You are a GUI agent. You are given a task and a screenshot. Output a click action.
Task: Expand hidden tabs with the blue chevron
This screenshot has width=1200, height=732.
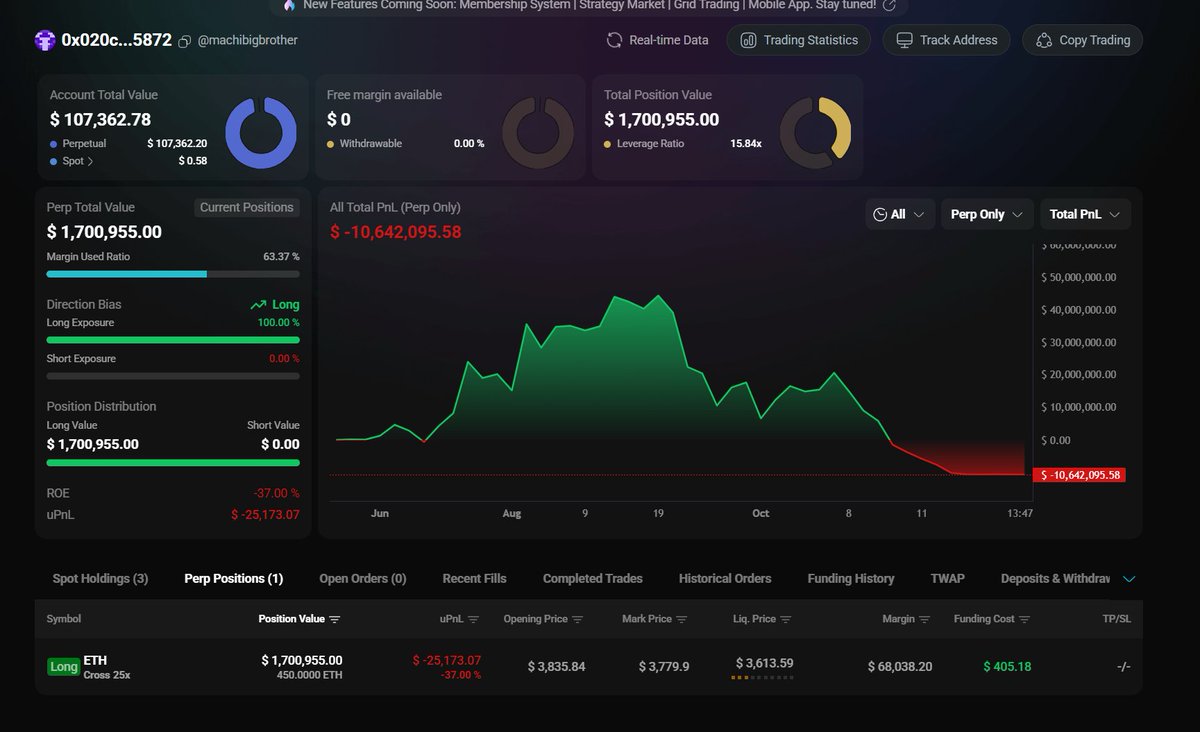coord(1130,578)
